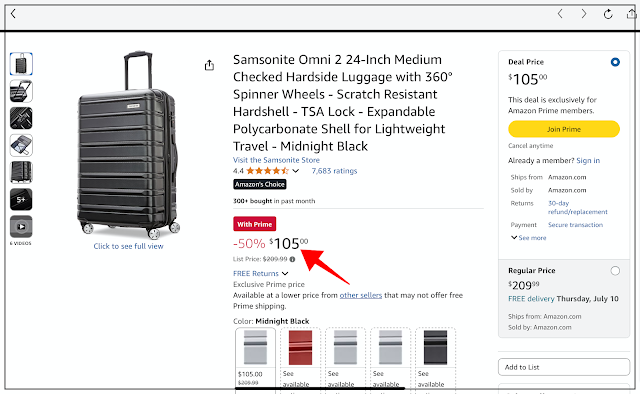Select the Deal Price radio button
This screenshot has width=640, height=394.
pos(615,62)
